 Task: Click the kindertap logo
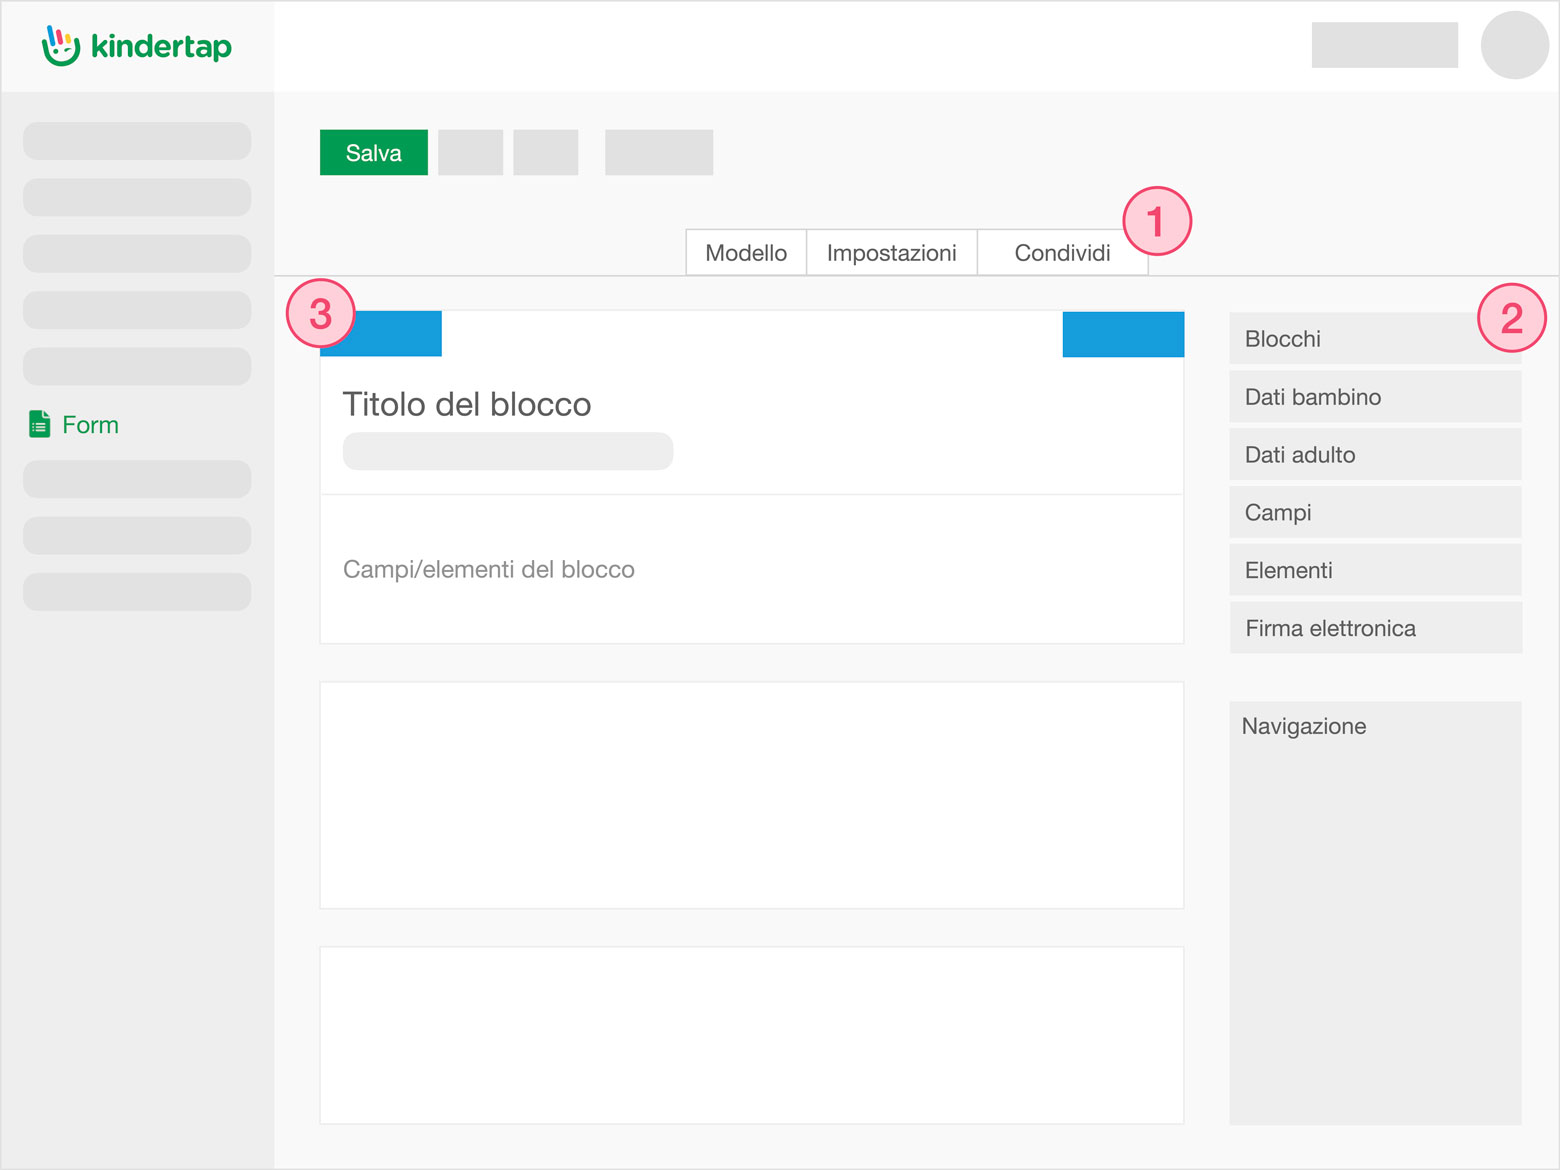click(137, 45)
